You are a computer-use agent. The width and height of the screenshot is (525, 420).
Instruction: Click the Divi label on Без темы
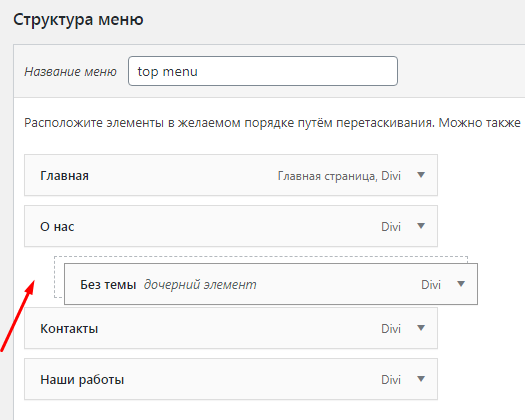(x=431, y=285)
